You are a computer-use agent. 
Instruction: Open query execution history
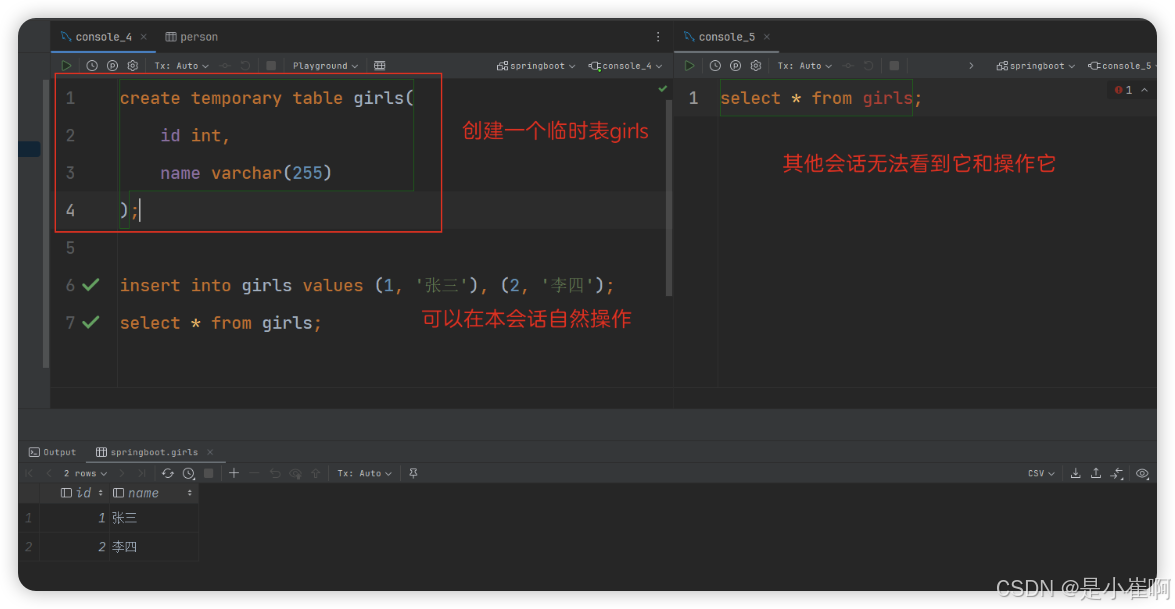(x=91, y=65)
